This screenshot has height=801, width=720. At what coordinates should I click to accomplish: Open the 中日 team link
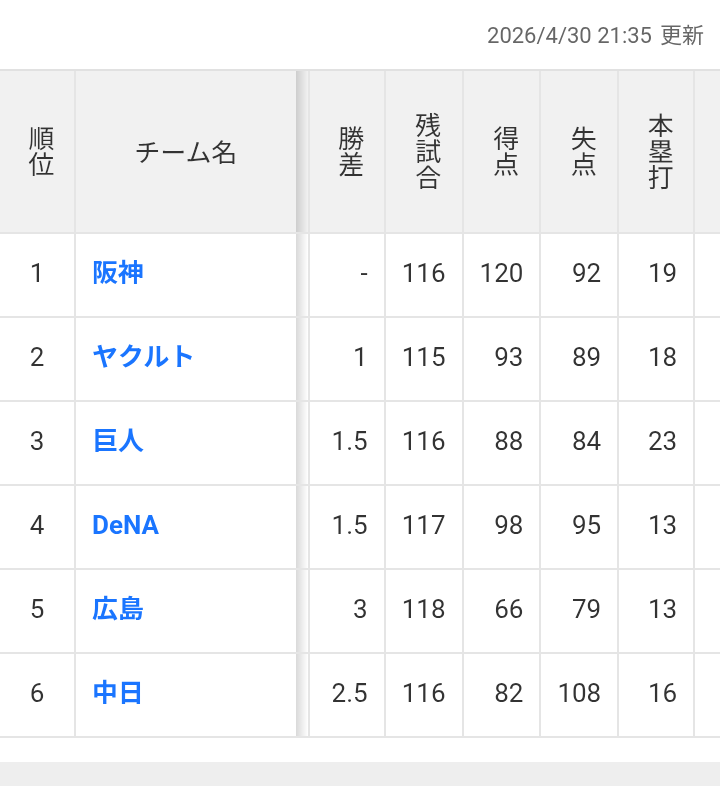[x=118, y=693]
